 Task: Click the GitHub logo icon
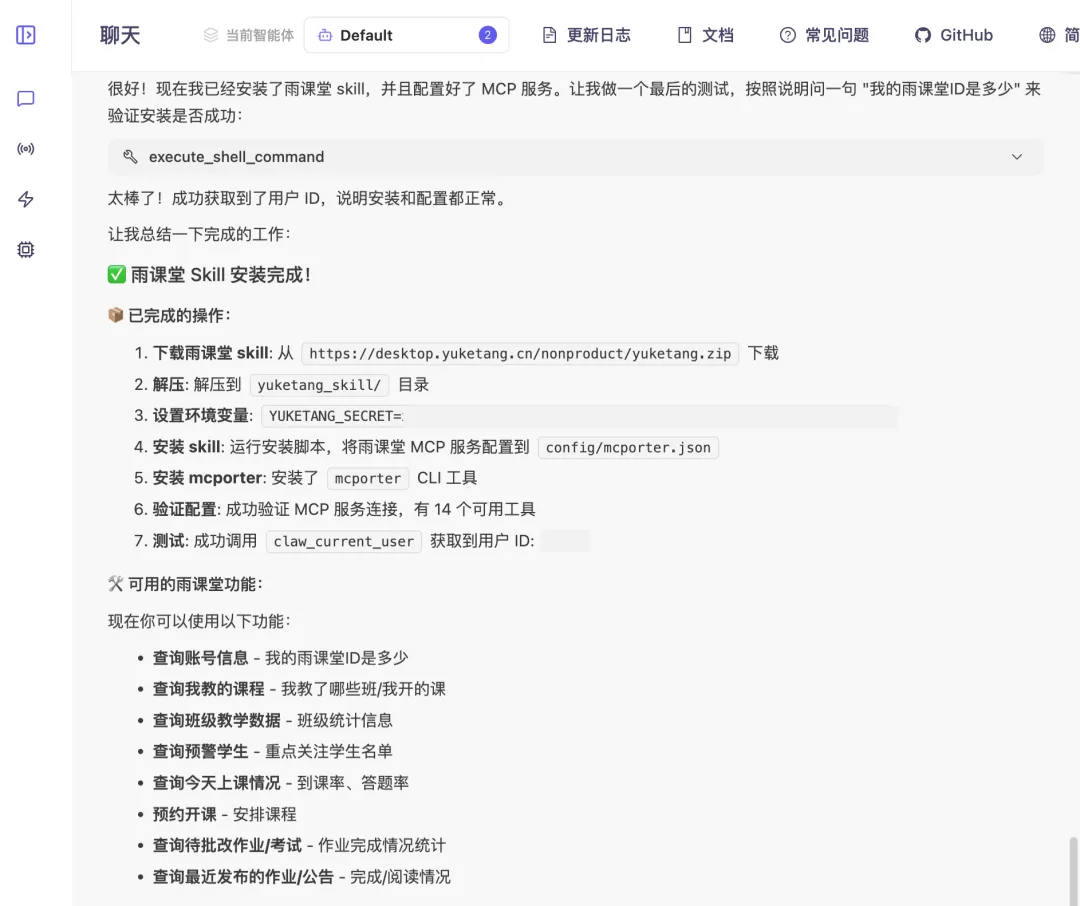coord(923,35)
